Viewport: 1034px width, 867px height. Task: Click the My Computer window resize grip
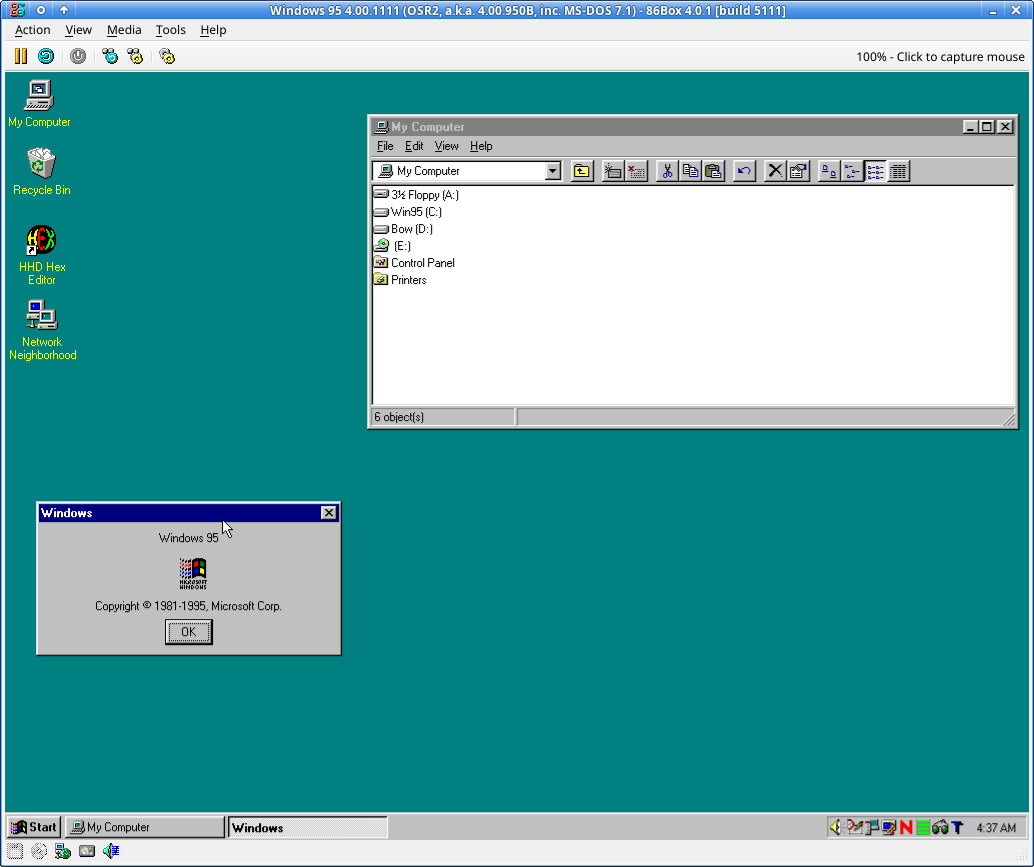pos(1009,419)
